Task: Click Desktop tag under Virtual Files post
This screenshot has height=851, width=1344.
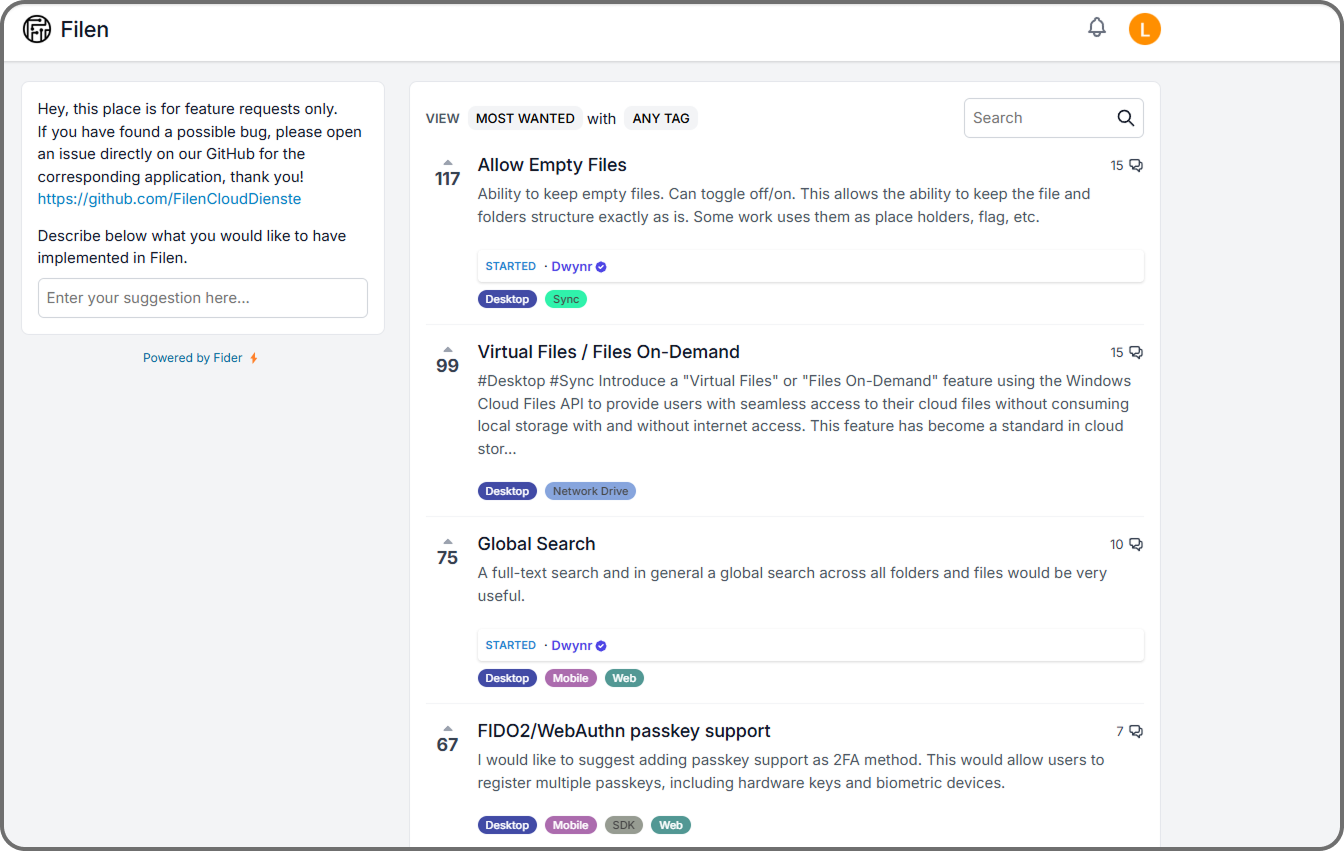Action: [507, 491]
